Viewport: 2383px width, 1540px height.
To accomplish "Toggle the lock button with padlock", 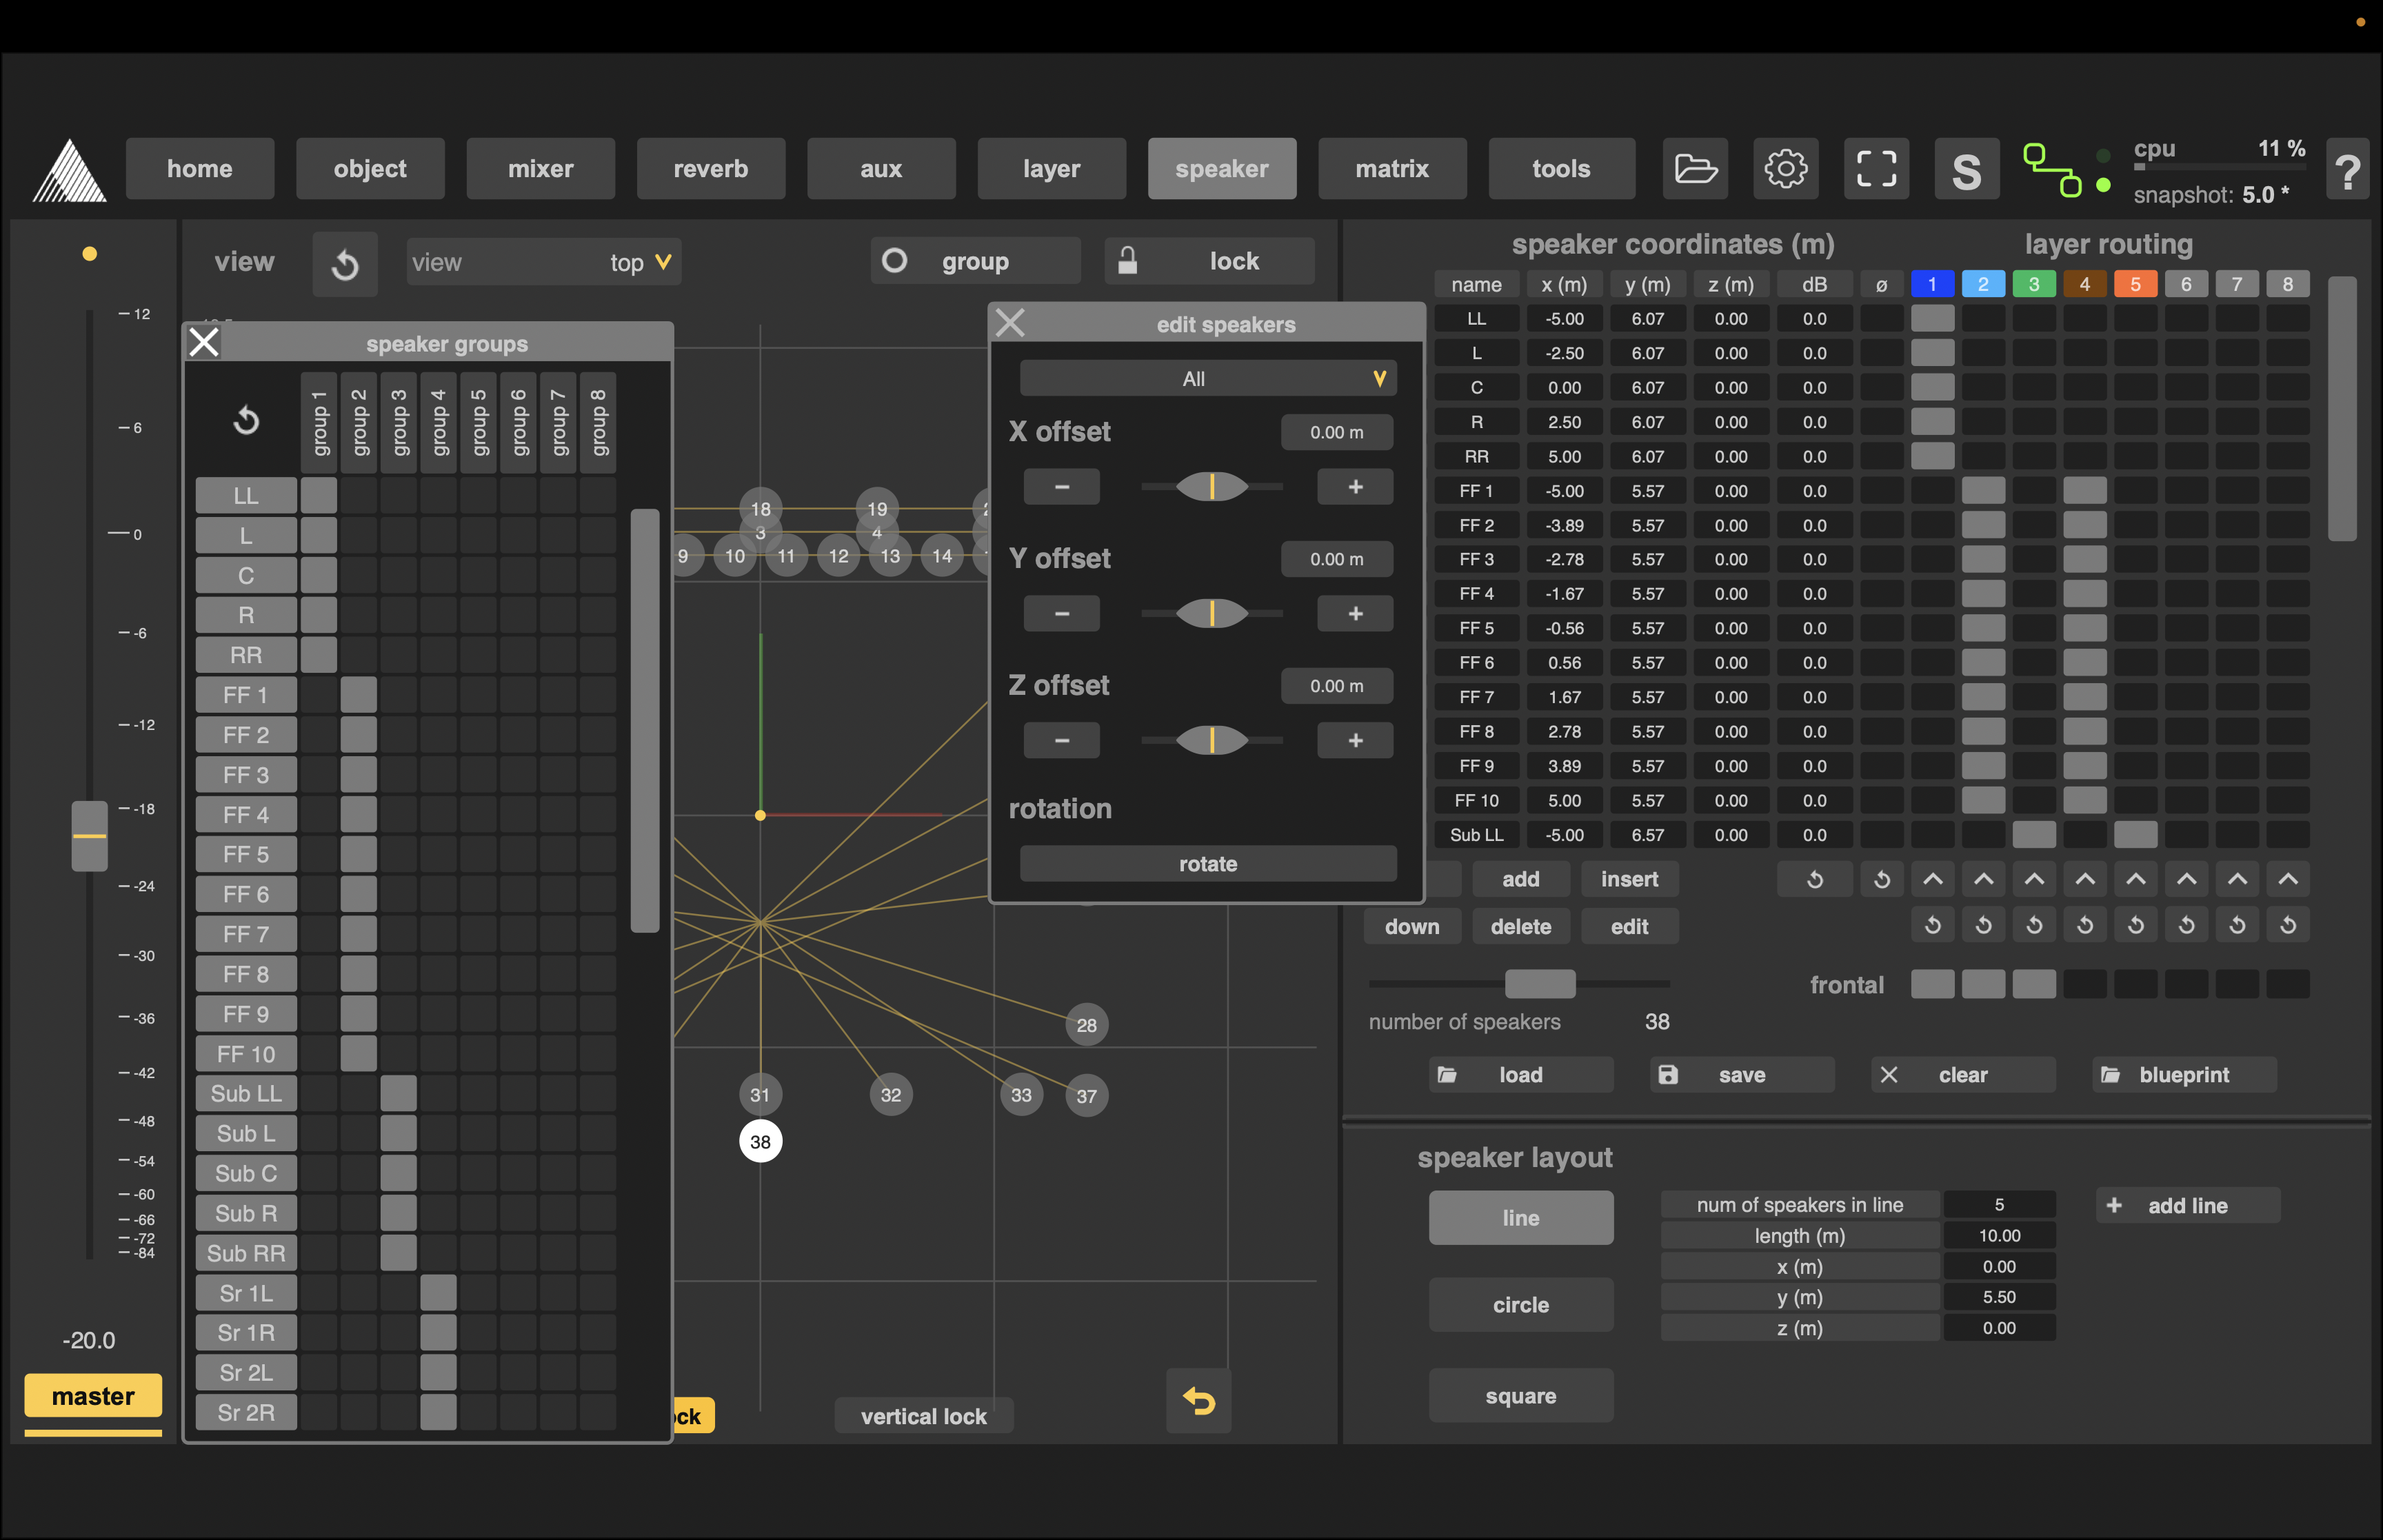I will 1209,261.
